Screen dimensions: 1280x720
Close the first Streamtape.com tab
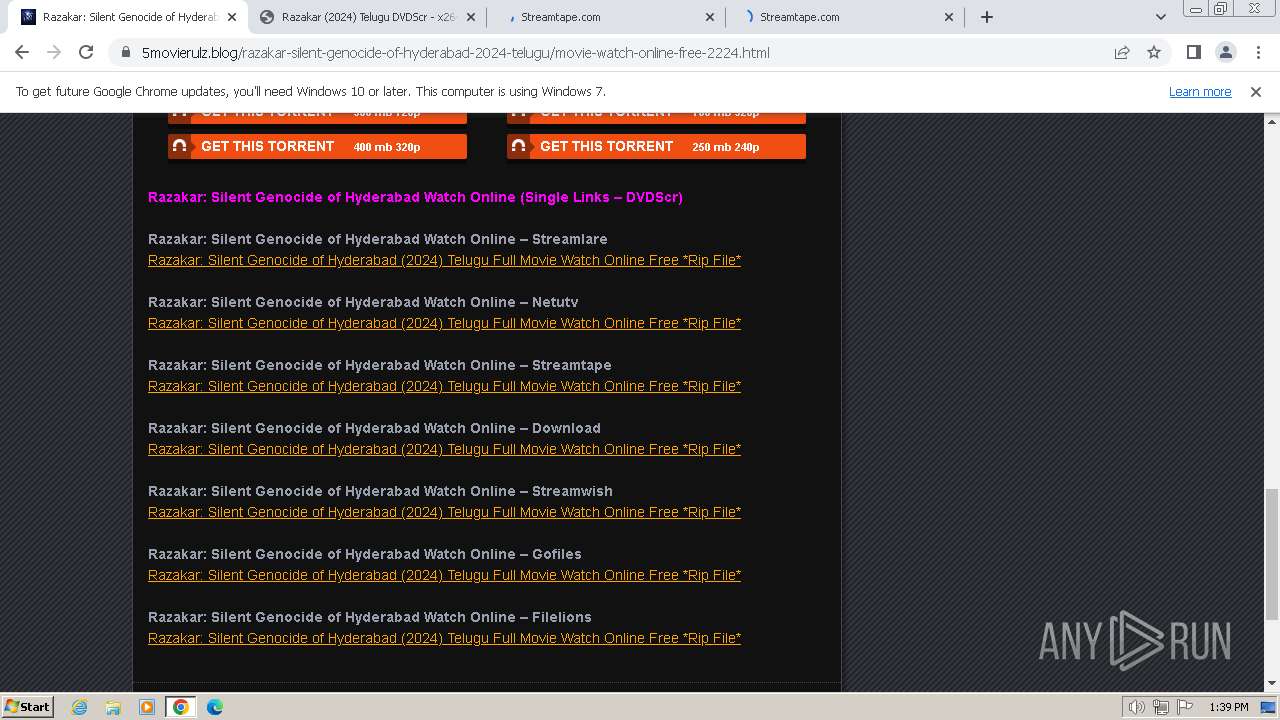click(710, 17)
